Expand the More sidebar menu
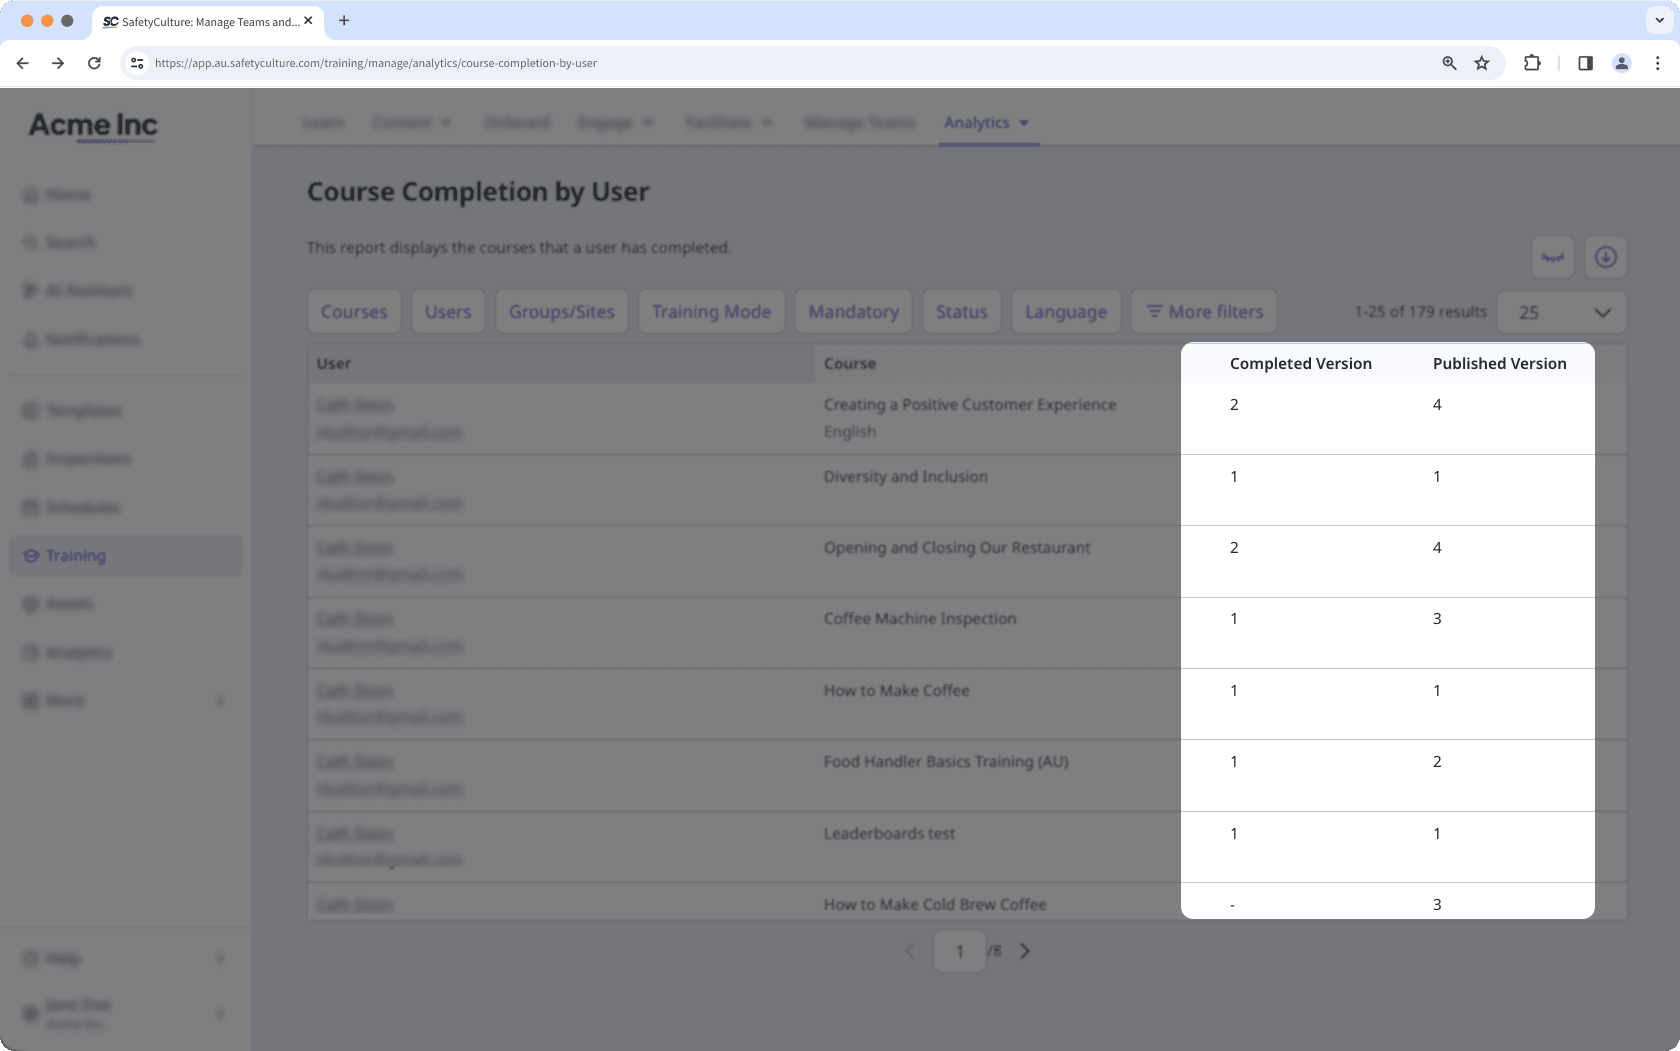1680x1051 pixels. 64,700
